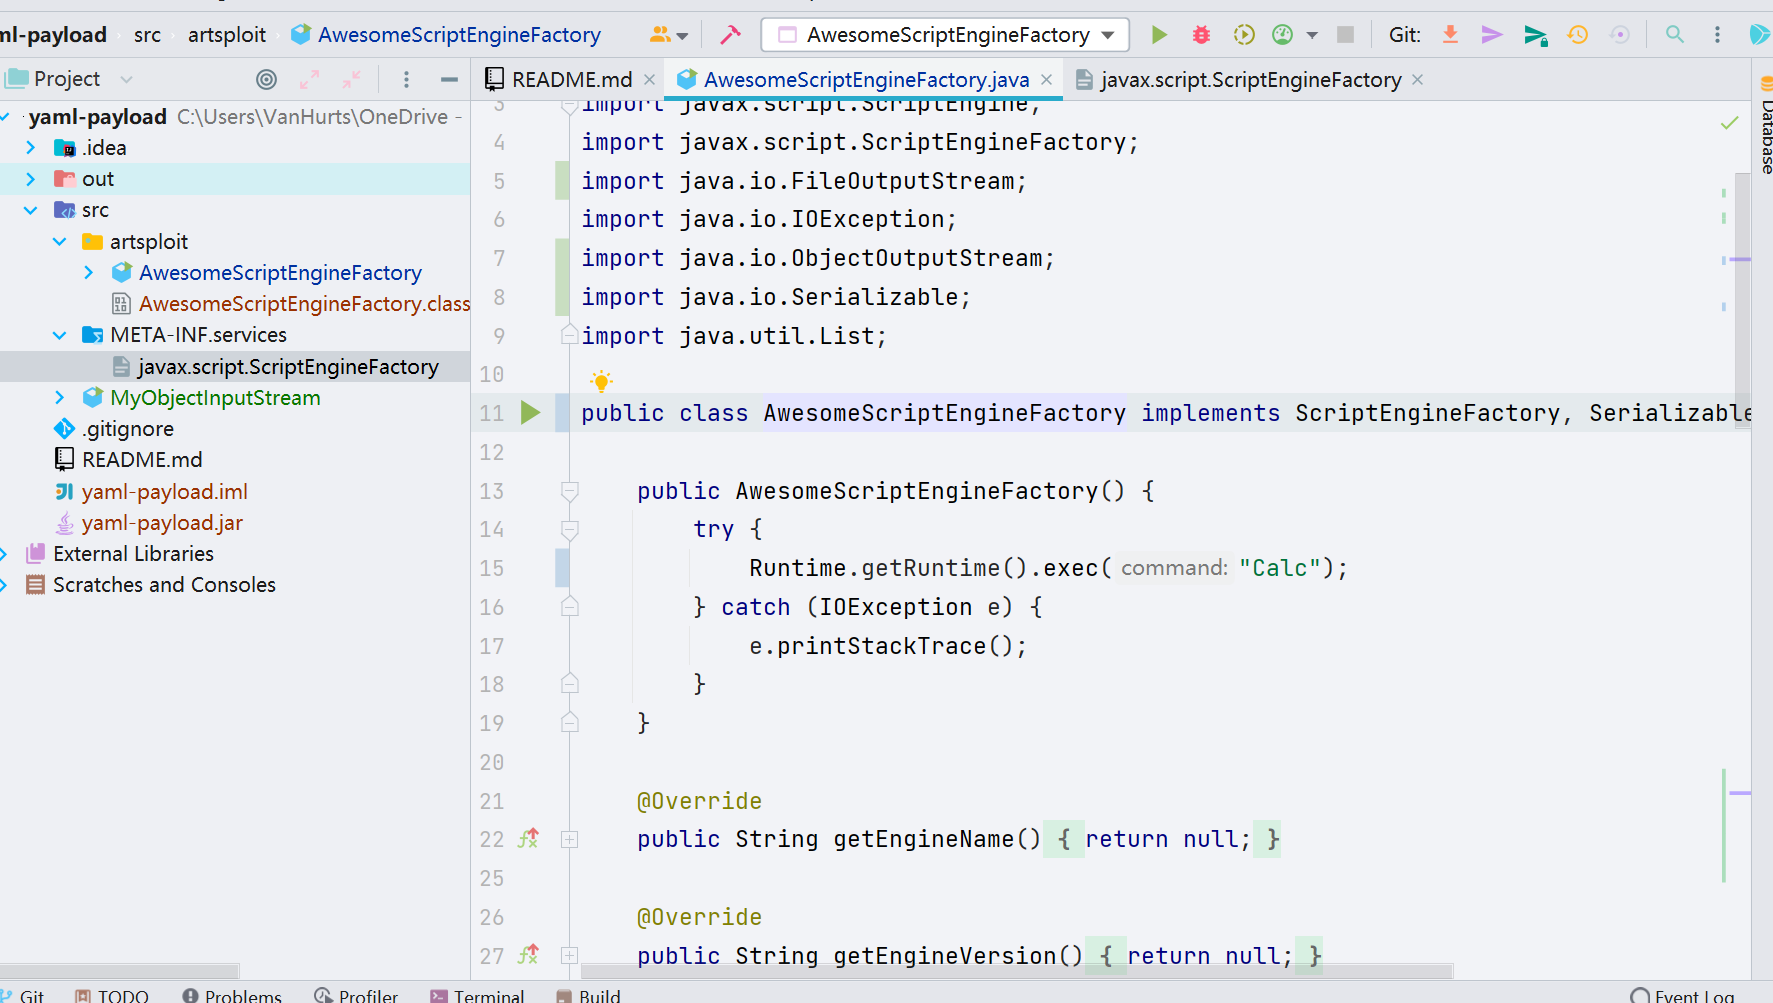Screen dimensions: 1773x1003
Task: Update project from Git
Action: point(1450,34)
